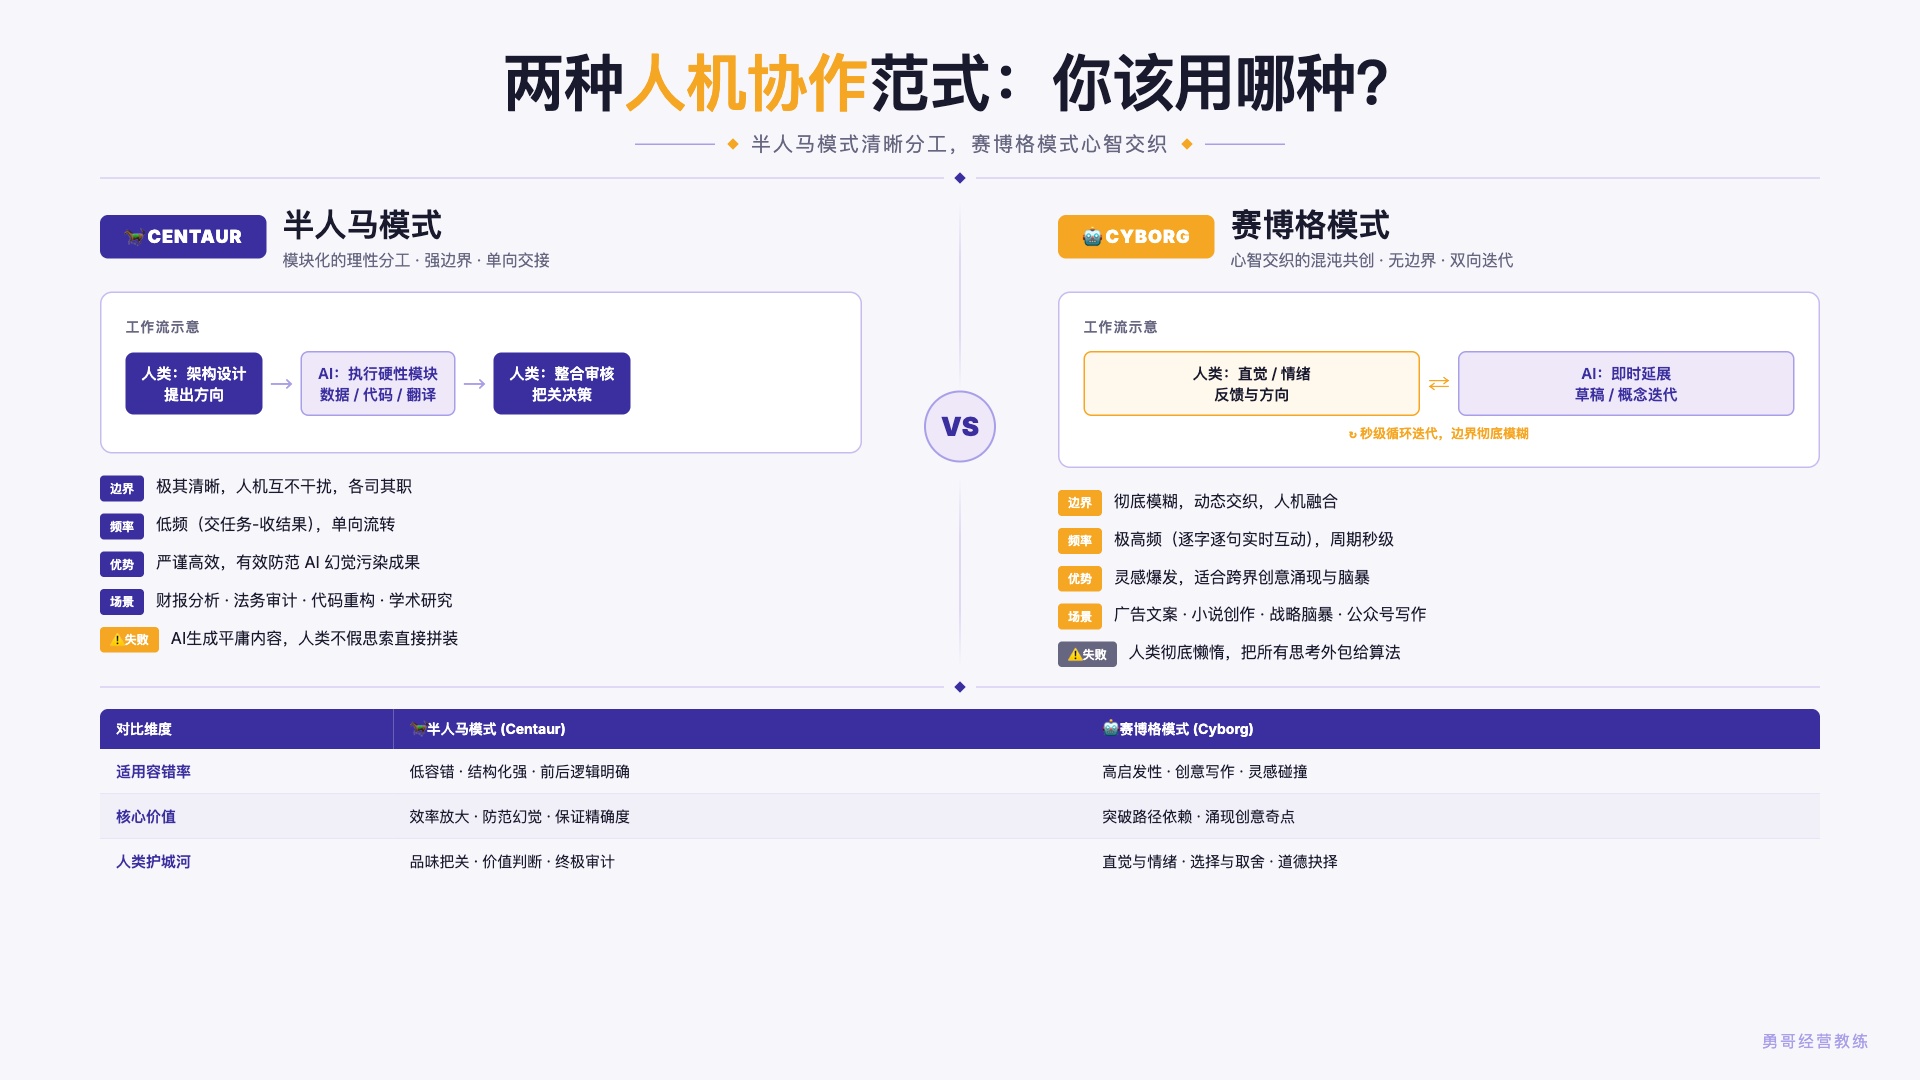Click the centaur icon in the table header
The image size is (1920, 1080).
tap(418, 729)
